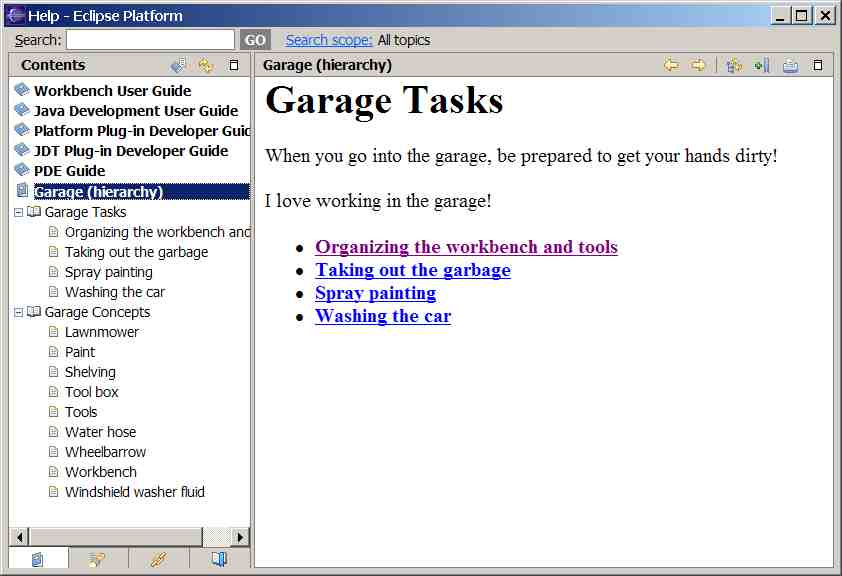Collapse the Garage Tasks tree node
The height and width of the screenshot is (576, 842).
tap(18, 212)
